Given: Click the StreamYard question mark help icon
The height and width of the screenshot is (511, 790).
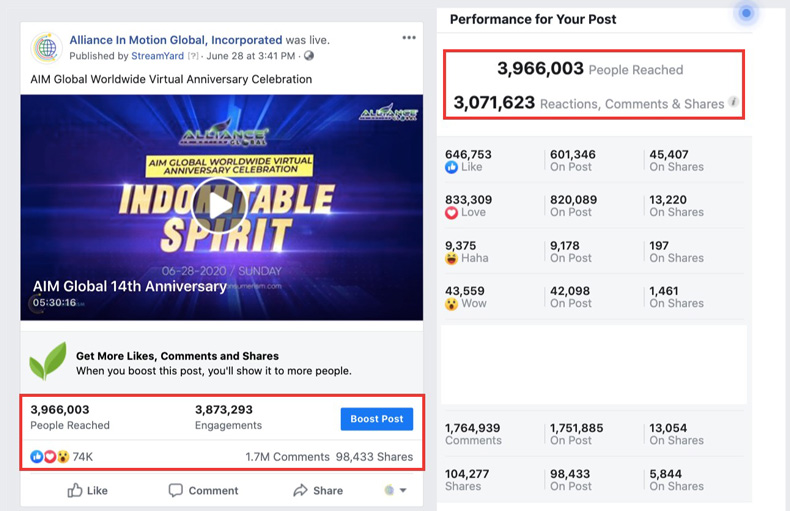Looking at the screenshot, I should coord(192,56).
